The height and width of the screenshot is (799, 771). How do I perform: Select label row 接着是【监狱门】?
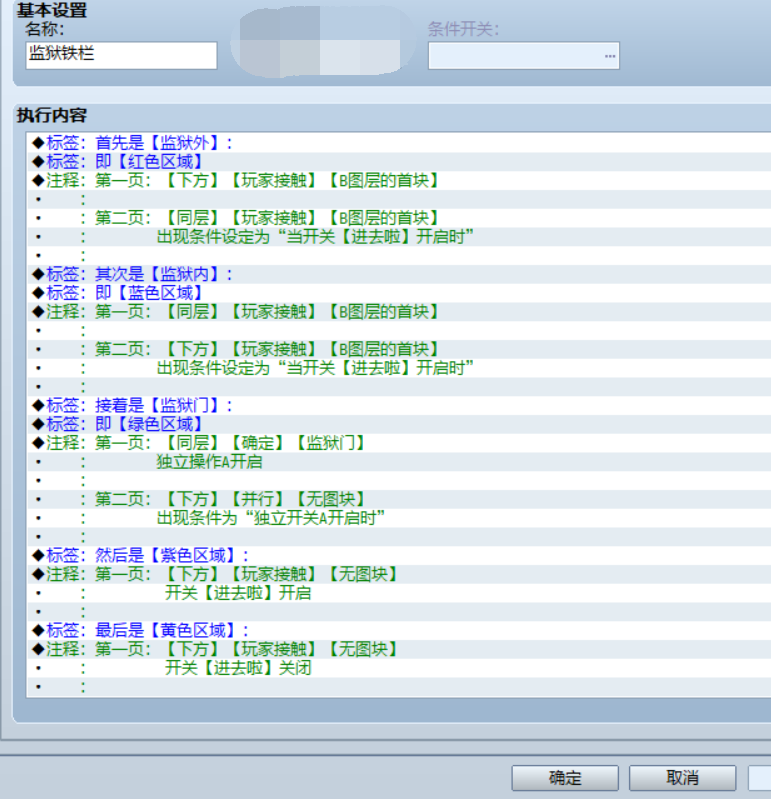coord(399,406)
